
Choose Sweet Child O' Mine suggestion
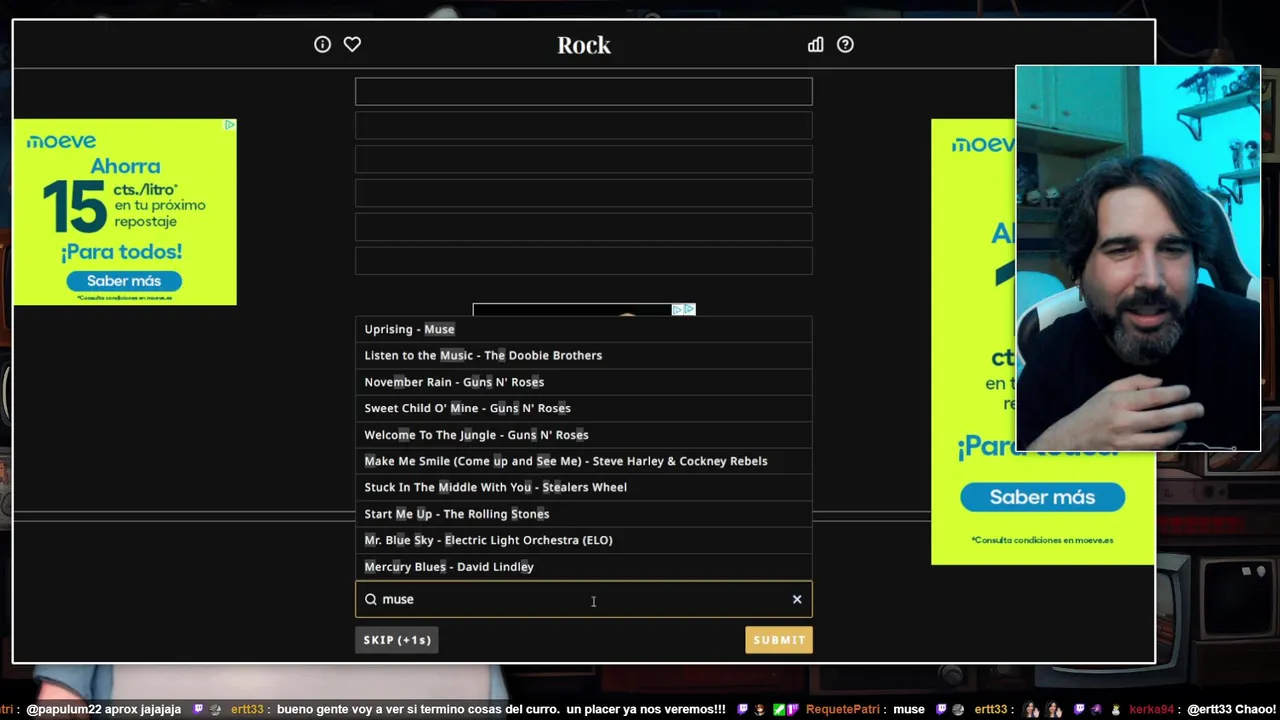point(584,408)
